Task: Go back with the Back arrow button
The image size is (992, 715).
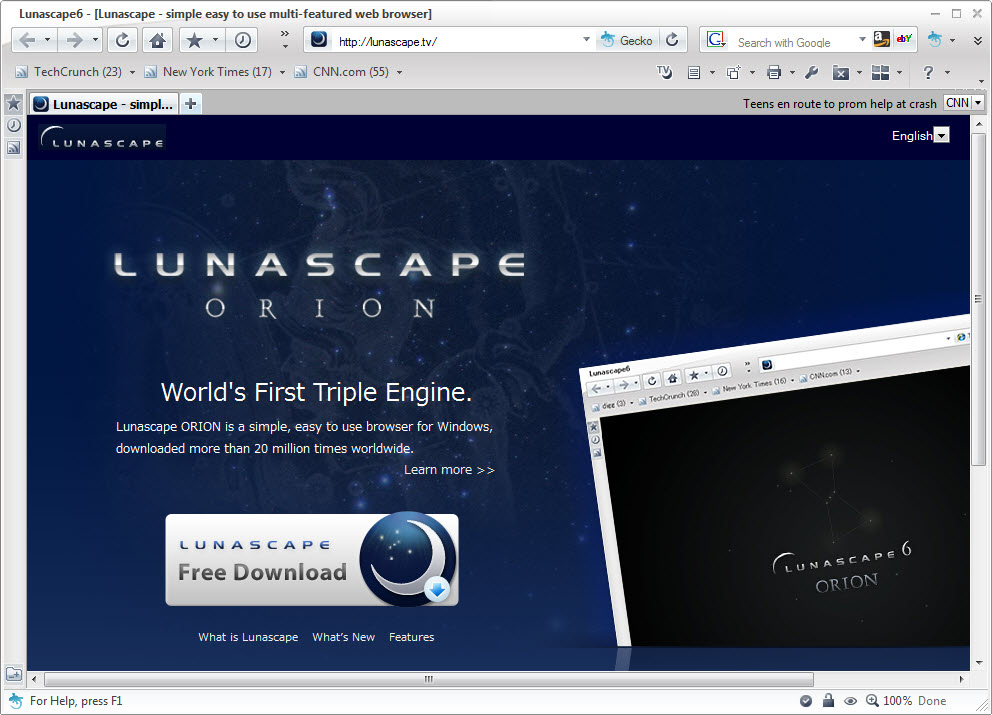Action: (x=27, y=40)
